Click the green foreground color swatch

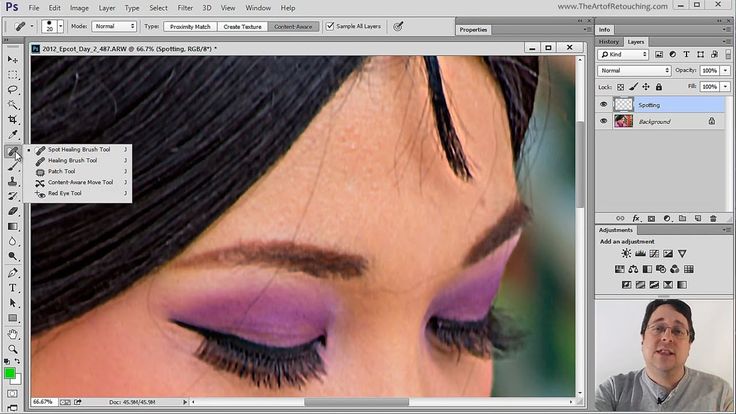(x=9, y=373)
